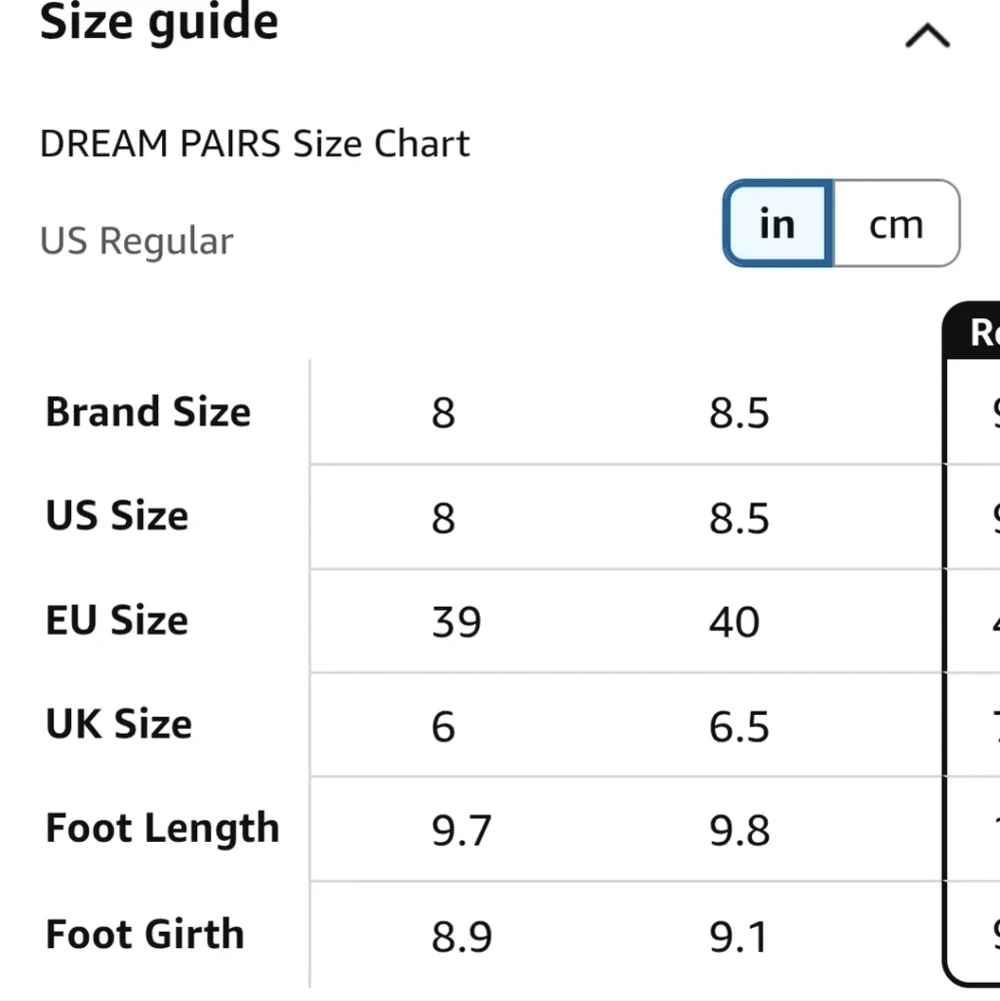The width and height of the screenshot is (1000, 1001).
Task: Select the recommended size column header
Action: 972,331
